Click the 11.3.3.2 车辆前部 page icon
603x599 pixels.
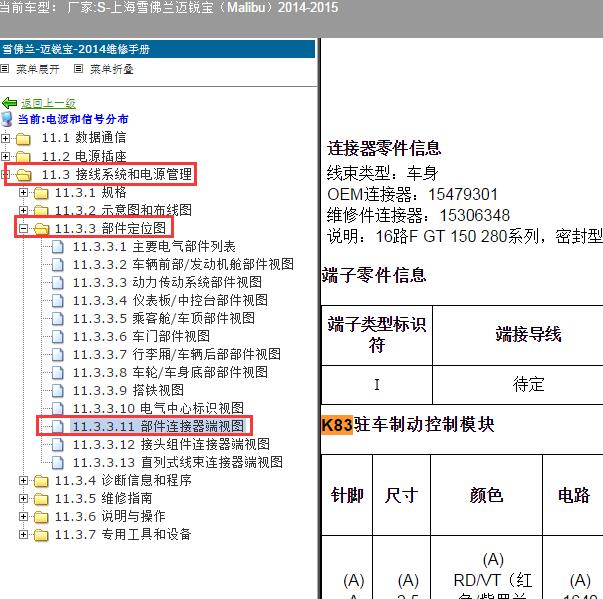[x=58, y=265]
